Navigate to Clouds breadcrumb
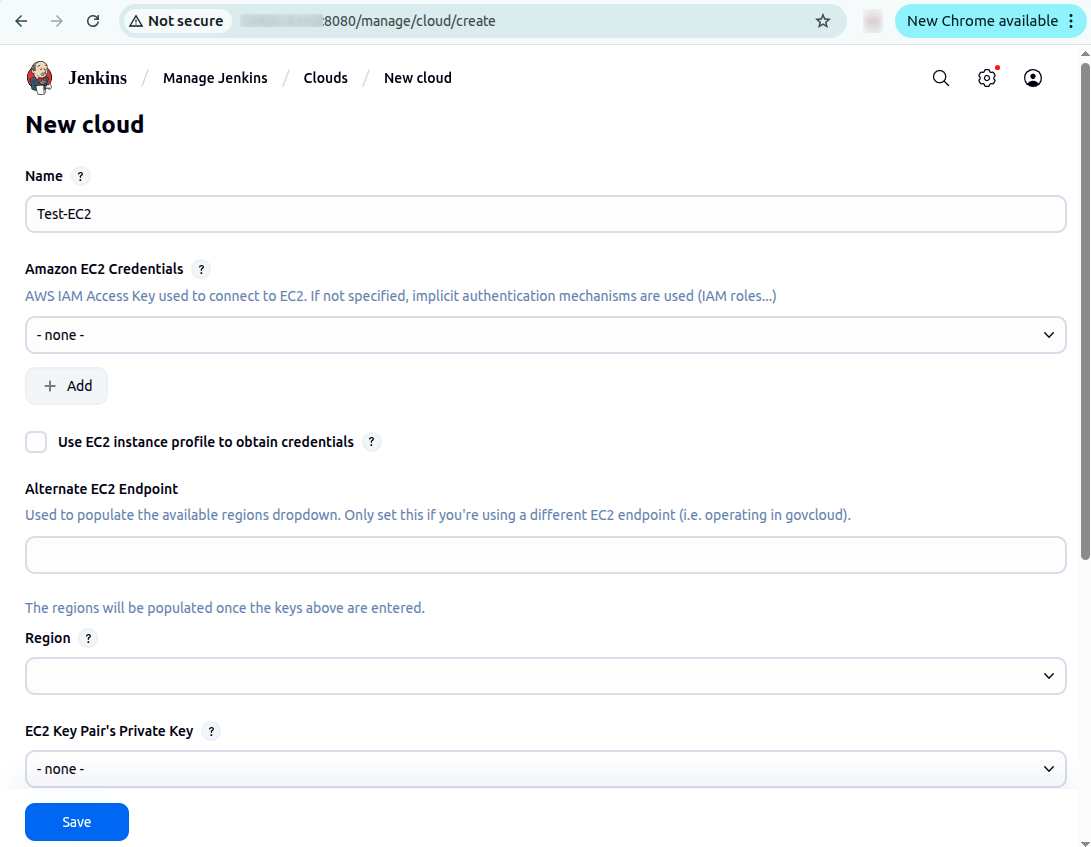Screen dimensions: 1091x847 point(325,78)
